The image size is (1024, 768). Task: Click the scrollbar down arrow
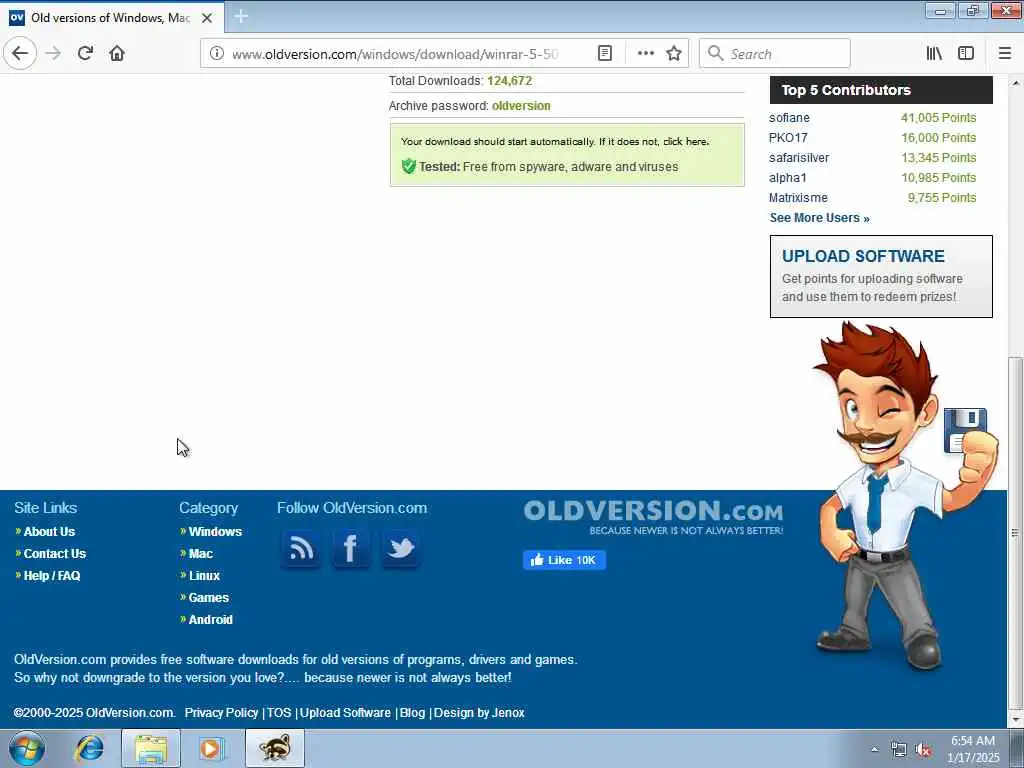point(1015,720)
